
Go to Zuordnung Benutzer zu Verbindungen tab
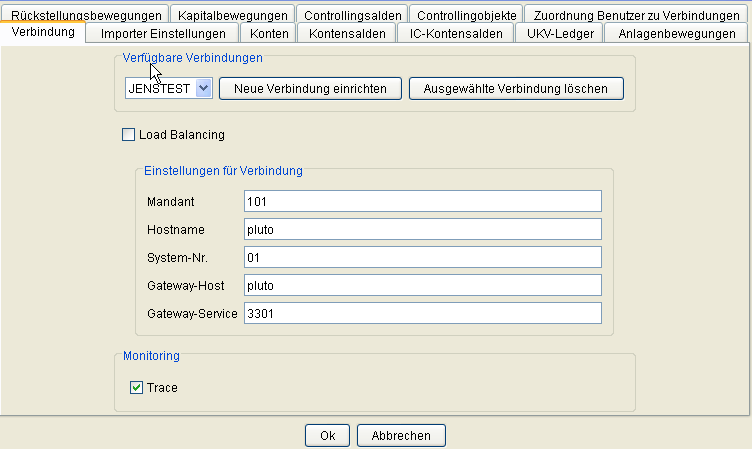point(636,14)
